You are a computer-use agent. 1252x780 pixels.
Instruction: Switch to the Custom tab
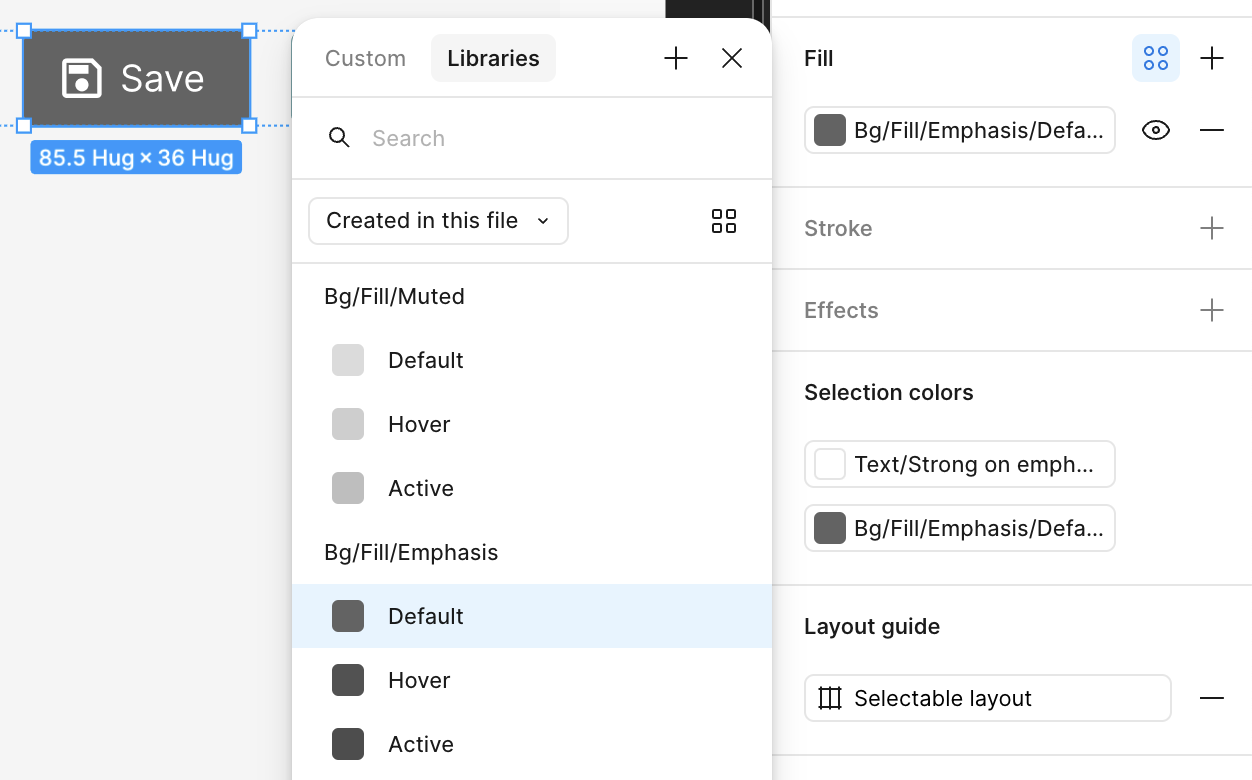[365, 59]
